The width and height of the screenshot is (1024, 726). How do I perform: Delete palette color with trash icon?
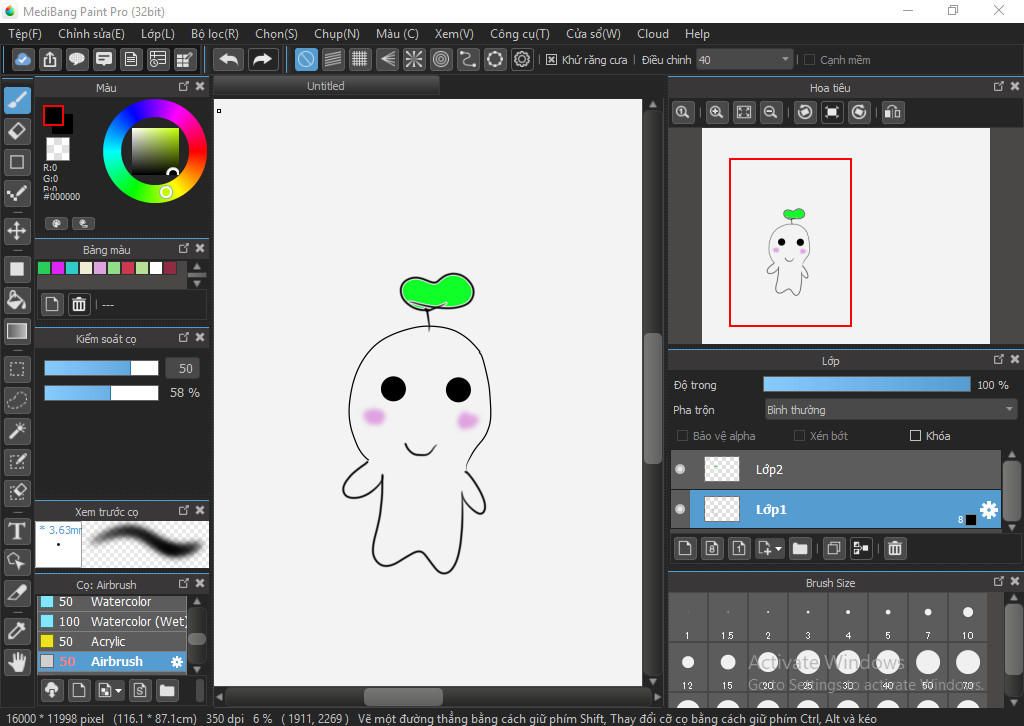(x=79, y=304)
